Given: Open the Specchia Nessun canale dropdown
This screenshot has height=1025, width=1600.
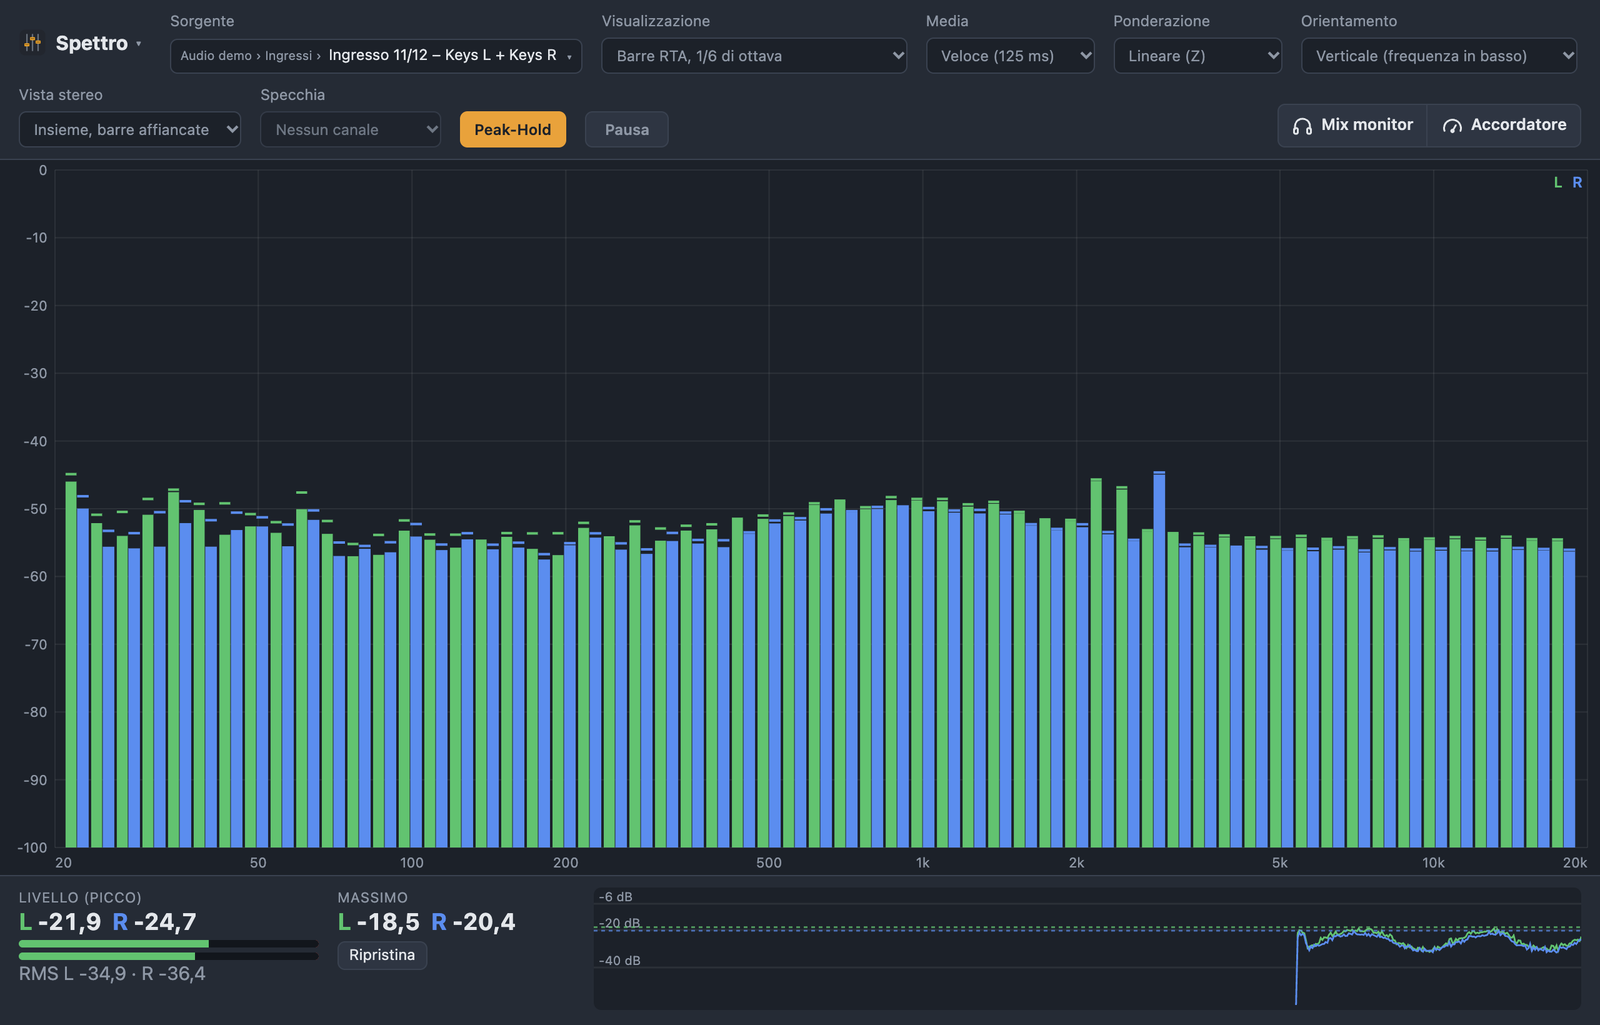Looking at the screenshot, I should point(350,129).
